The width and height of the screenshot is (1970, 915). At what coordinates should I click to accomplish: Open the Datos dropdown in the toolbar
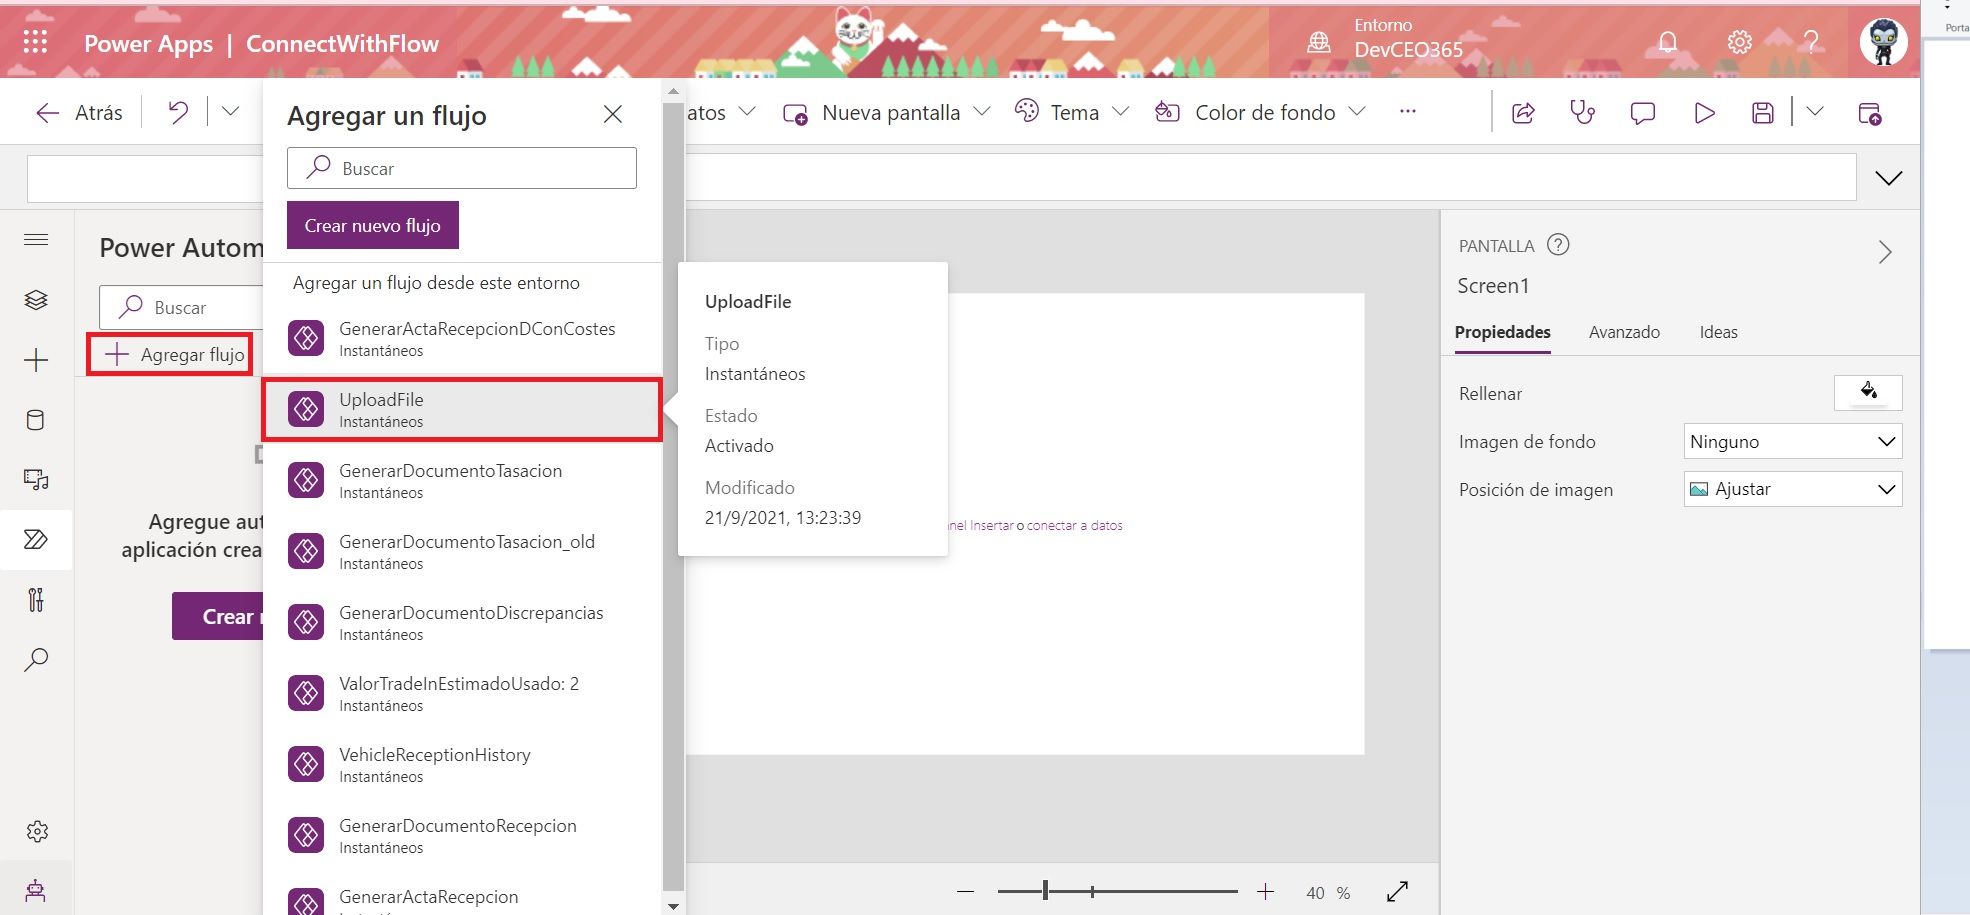[721, 113]
